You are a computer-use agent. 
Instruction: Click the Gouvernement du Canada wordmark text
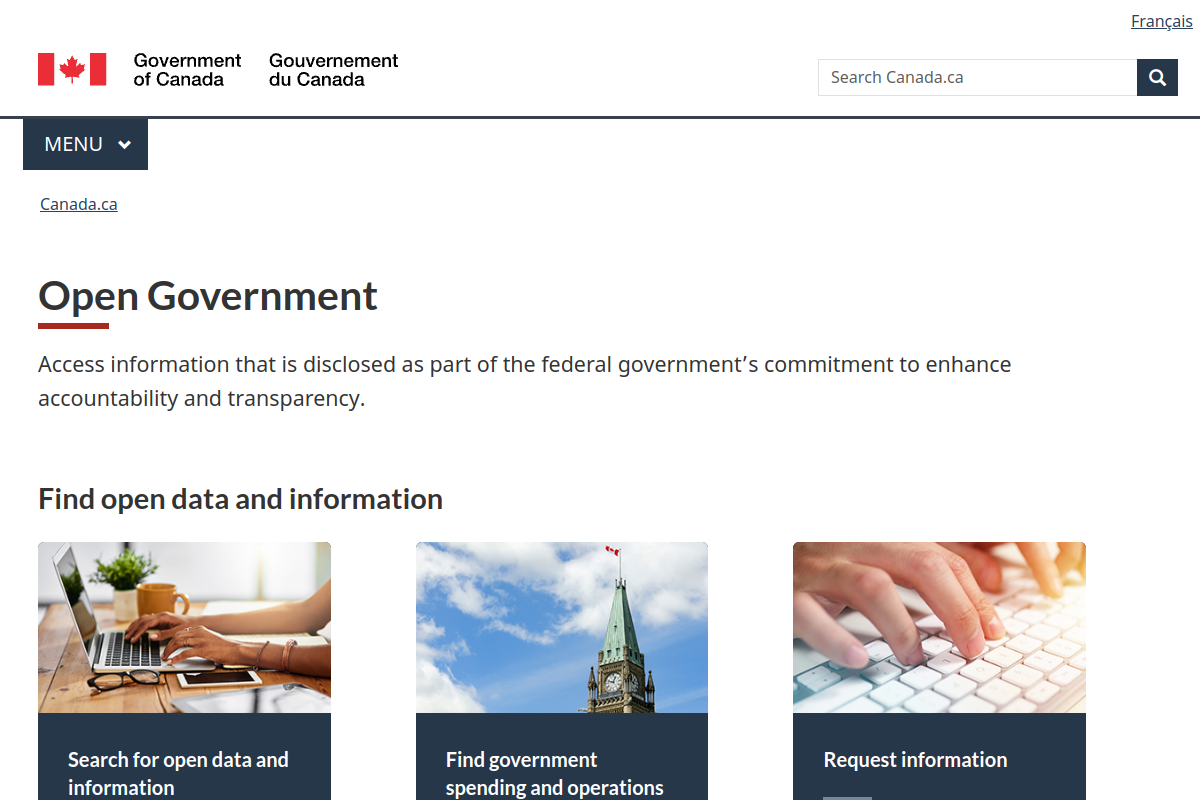(333, 70)
